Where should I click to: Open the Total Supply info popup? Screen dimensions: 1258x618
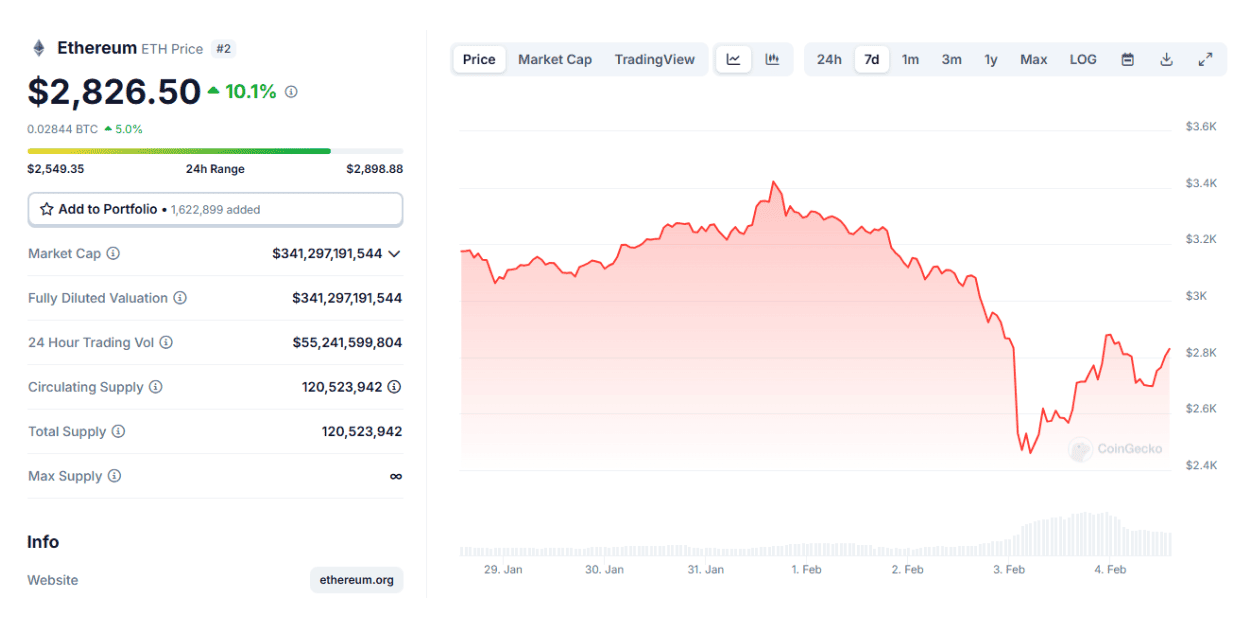point(119,431)
